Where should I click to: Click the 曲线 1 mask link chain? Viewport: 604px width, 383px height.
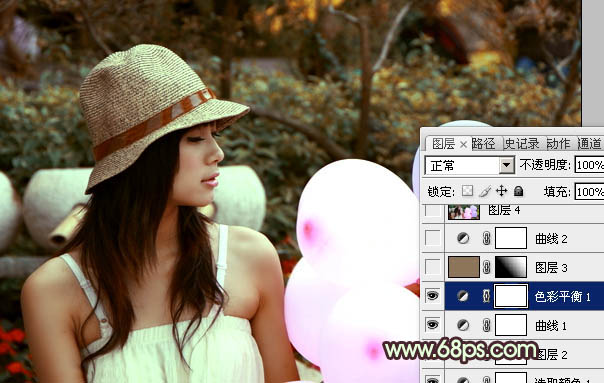[x=487, y=325]
